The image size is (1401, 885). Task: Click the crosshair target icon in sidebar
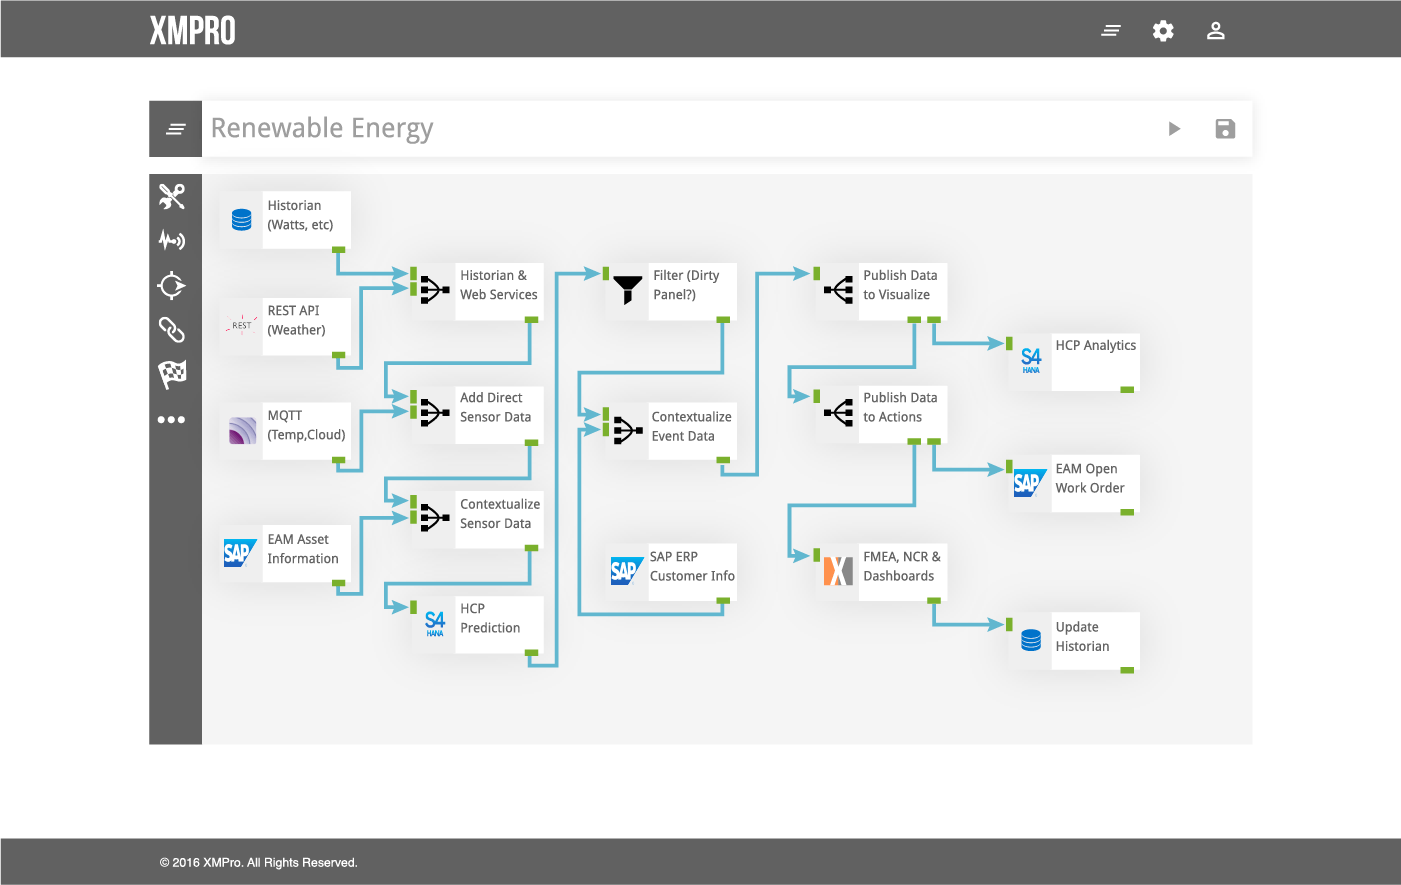[172, 285]
